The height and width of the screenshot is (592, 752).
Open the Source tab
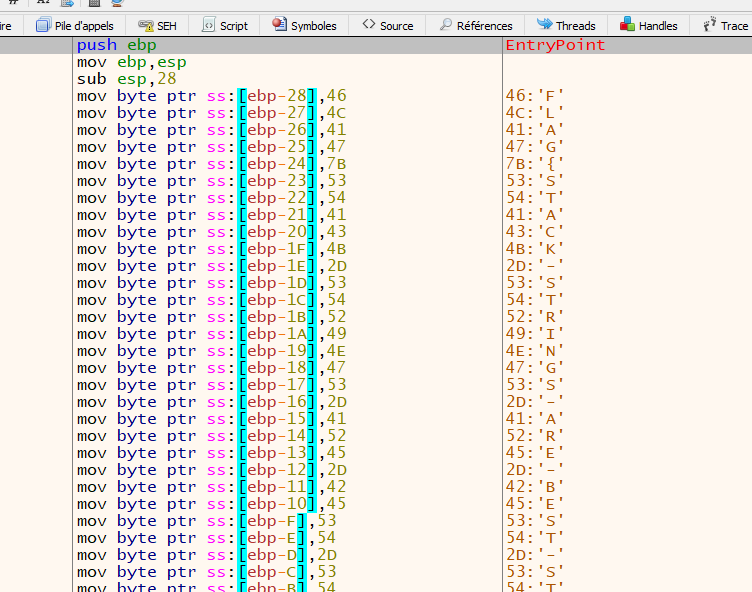click(x=388, y=25)
